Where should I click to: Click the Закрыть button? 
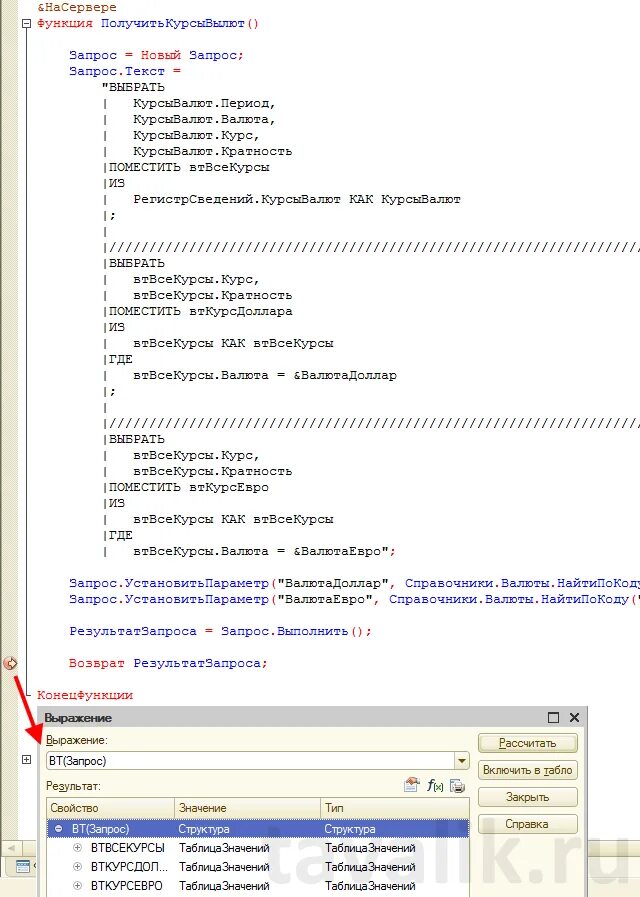[527, 797]
